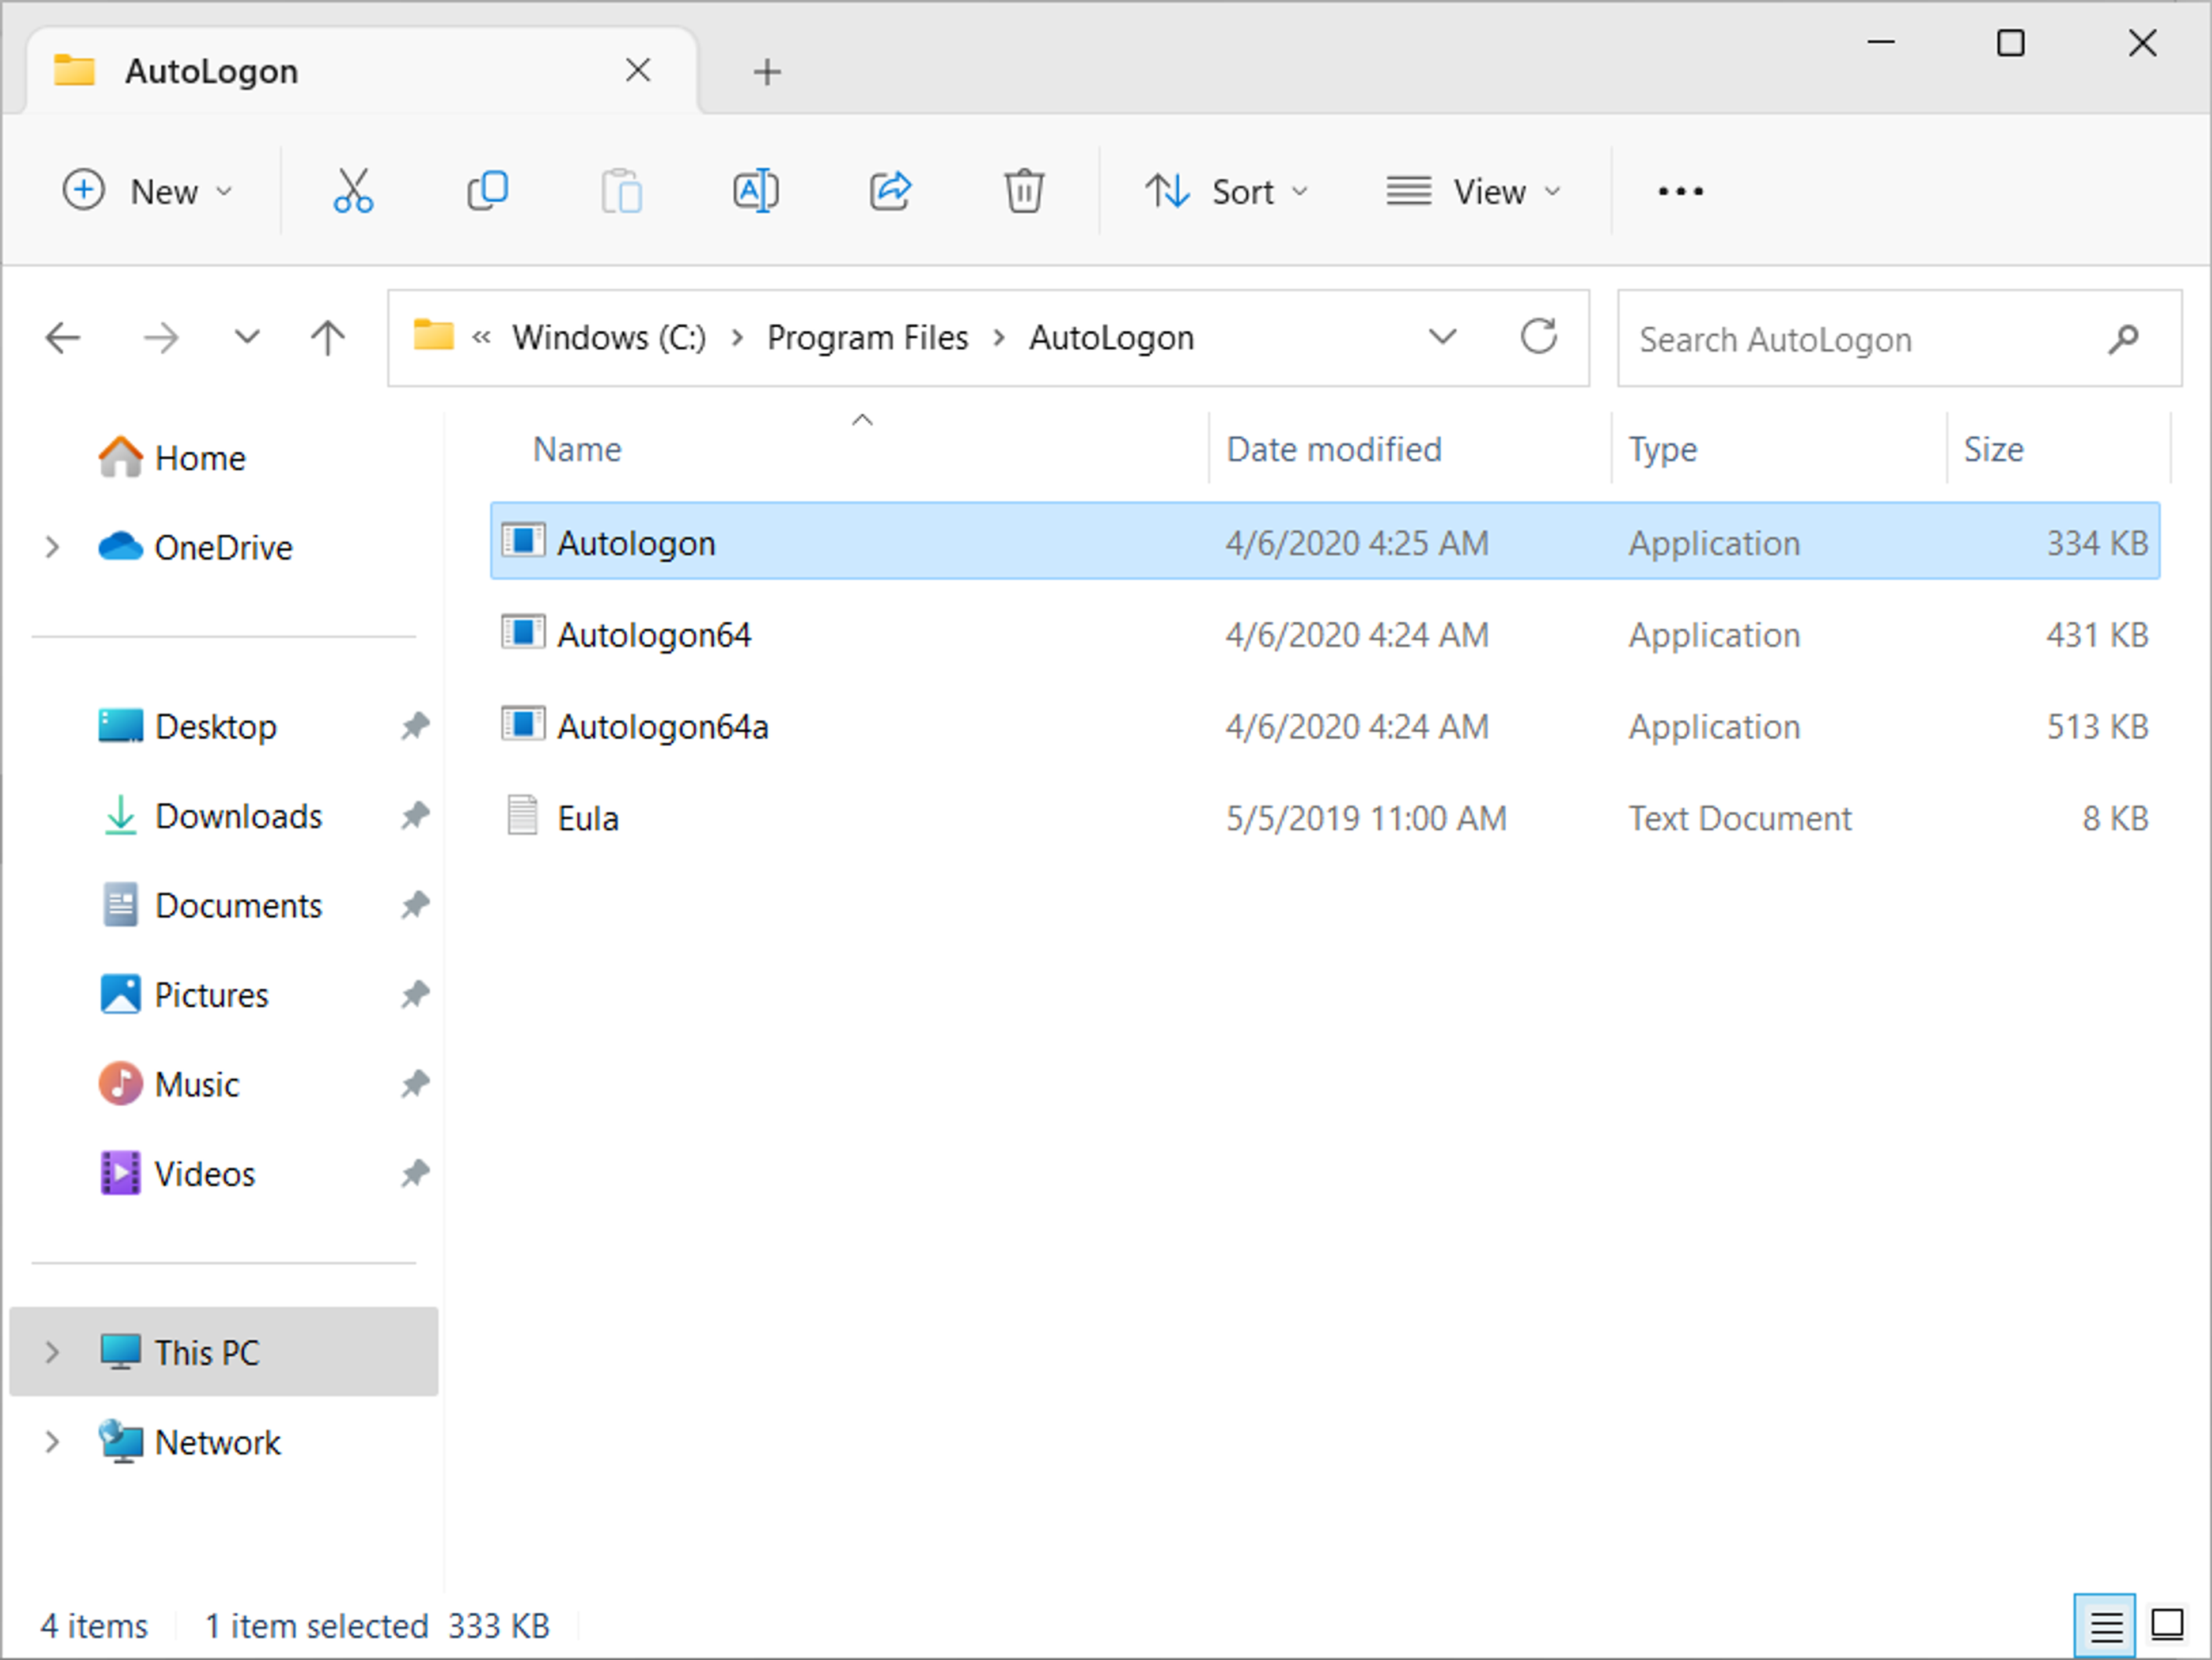Click the Rename icon in toolbar

[x=756, y=190]
